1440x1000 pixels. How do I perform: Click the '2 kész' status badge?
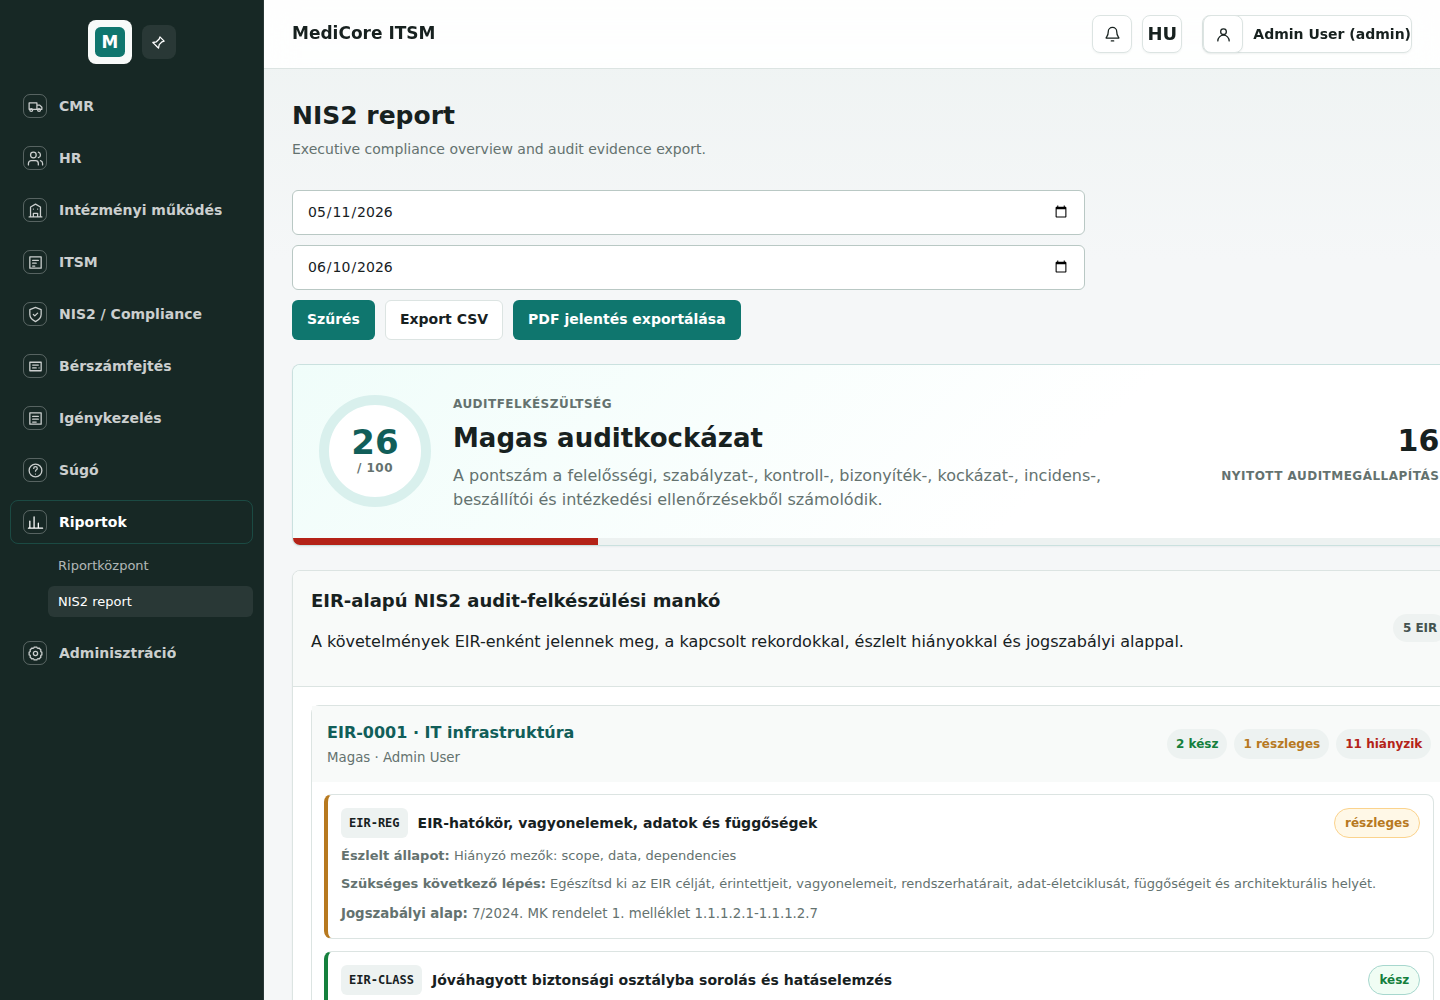point(1197,744)
